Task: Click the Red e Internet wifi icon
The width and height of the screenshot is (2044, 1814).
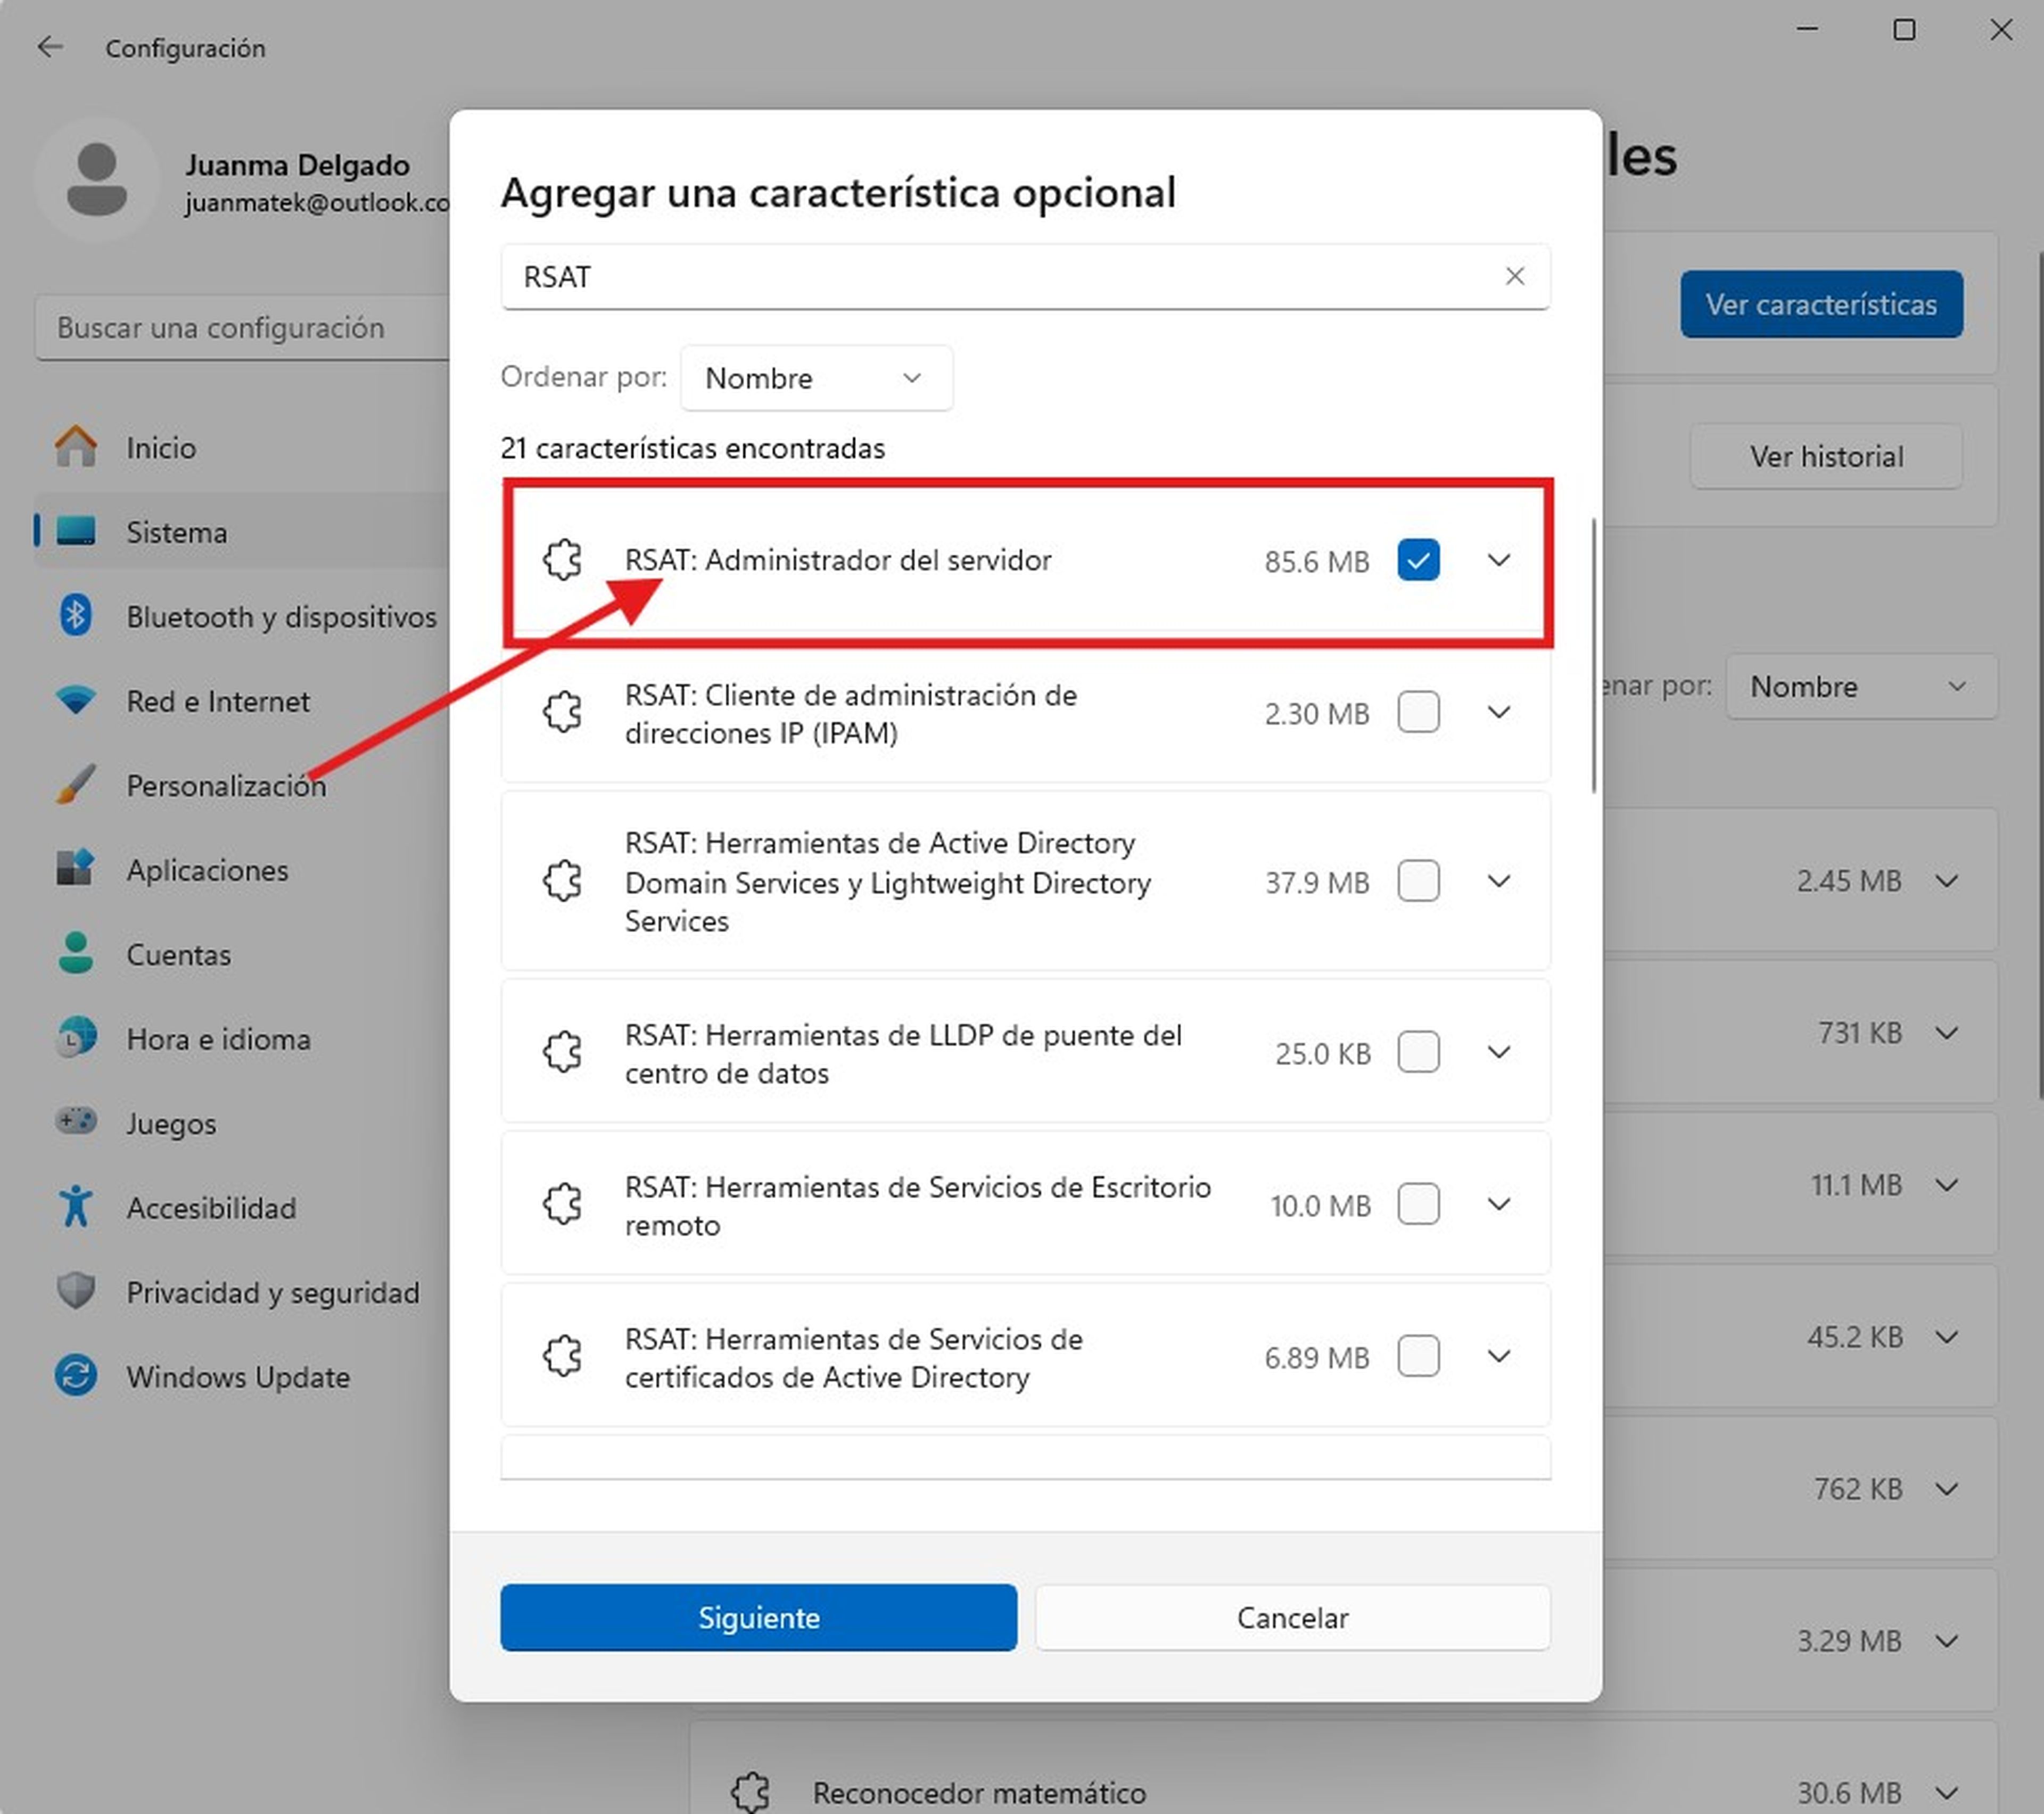Action: tap(76, 700)
